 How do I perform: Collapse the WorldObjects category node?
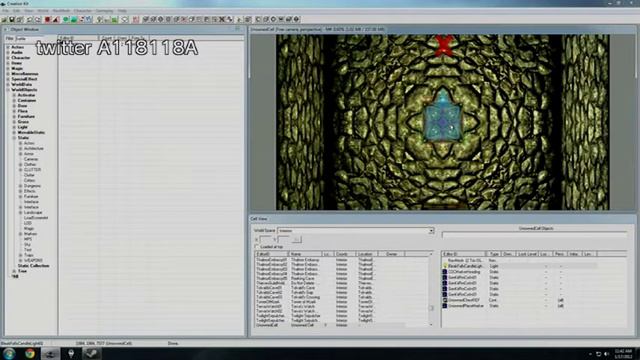pos(8,90)
